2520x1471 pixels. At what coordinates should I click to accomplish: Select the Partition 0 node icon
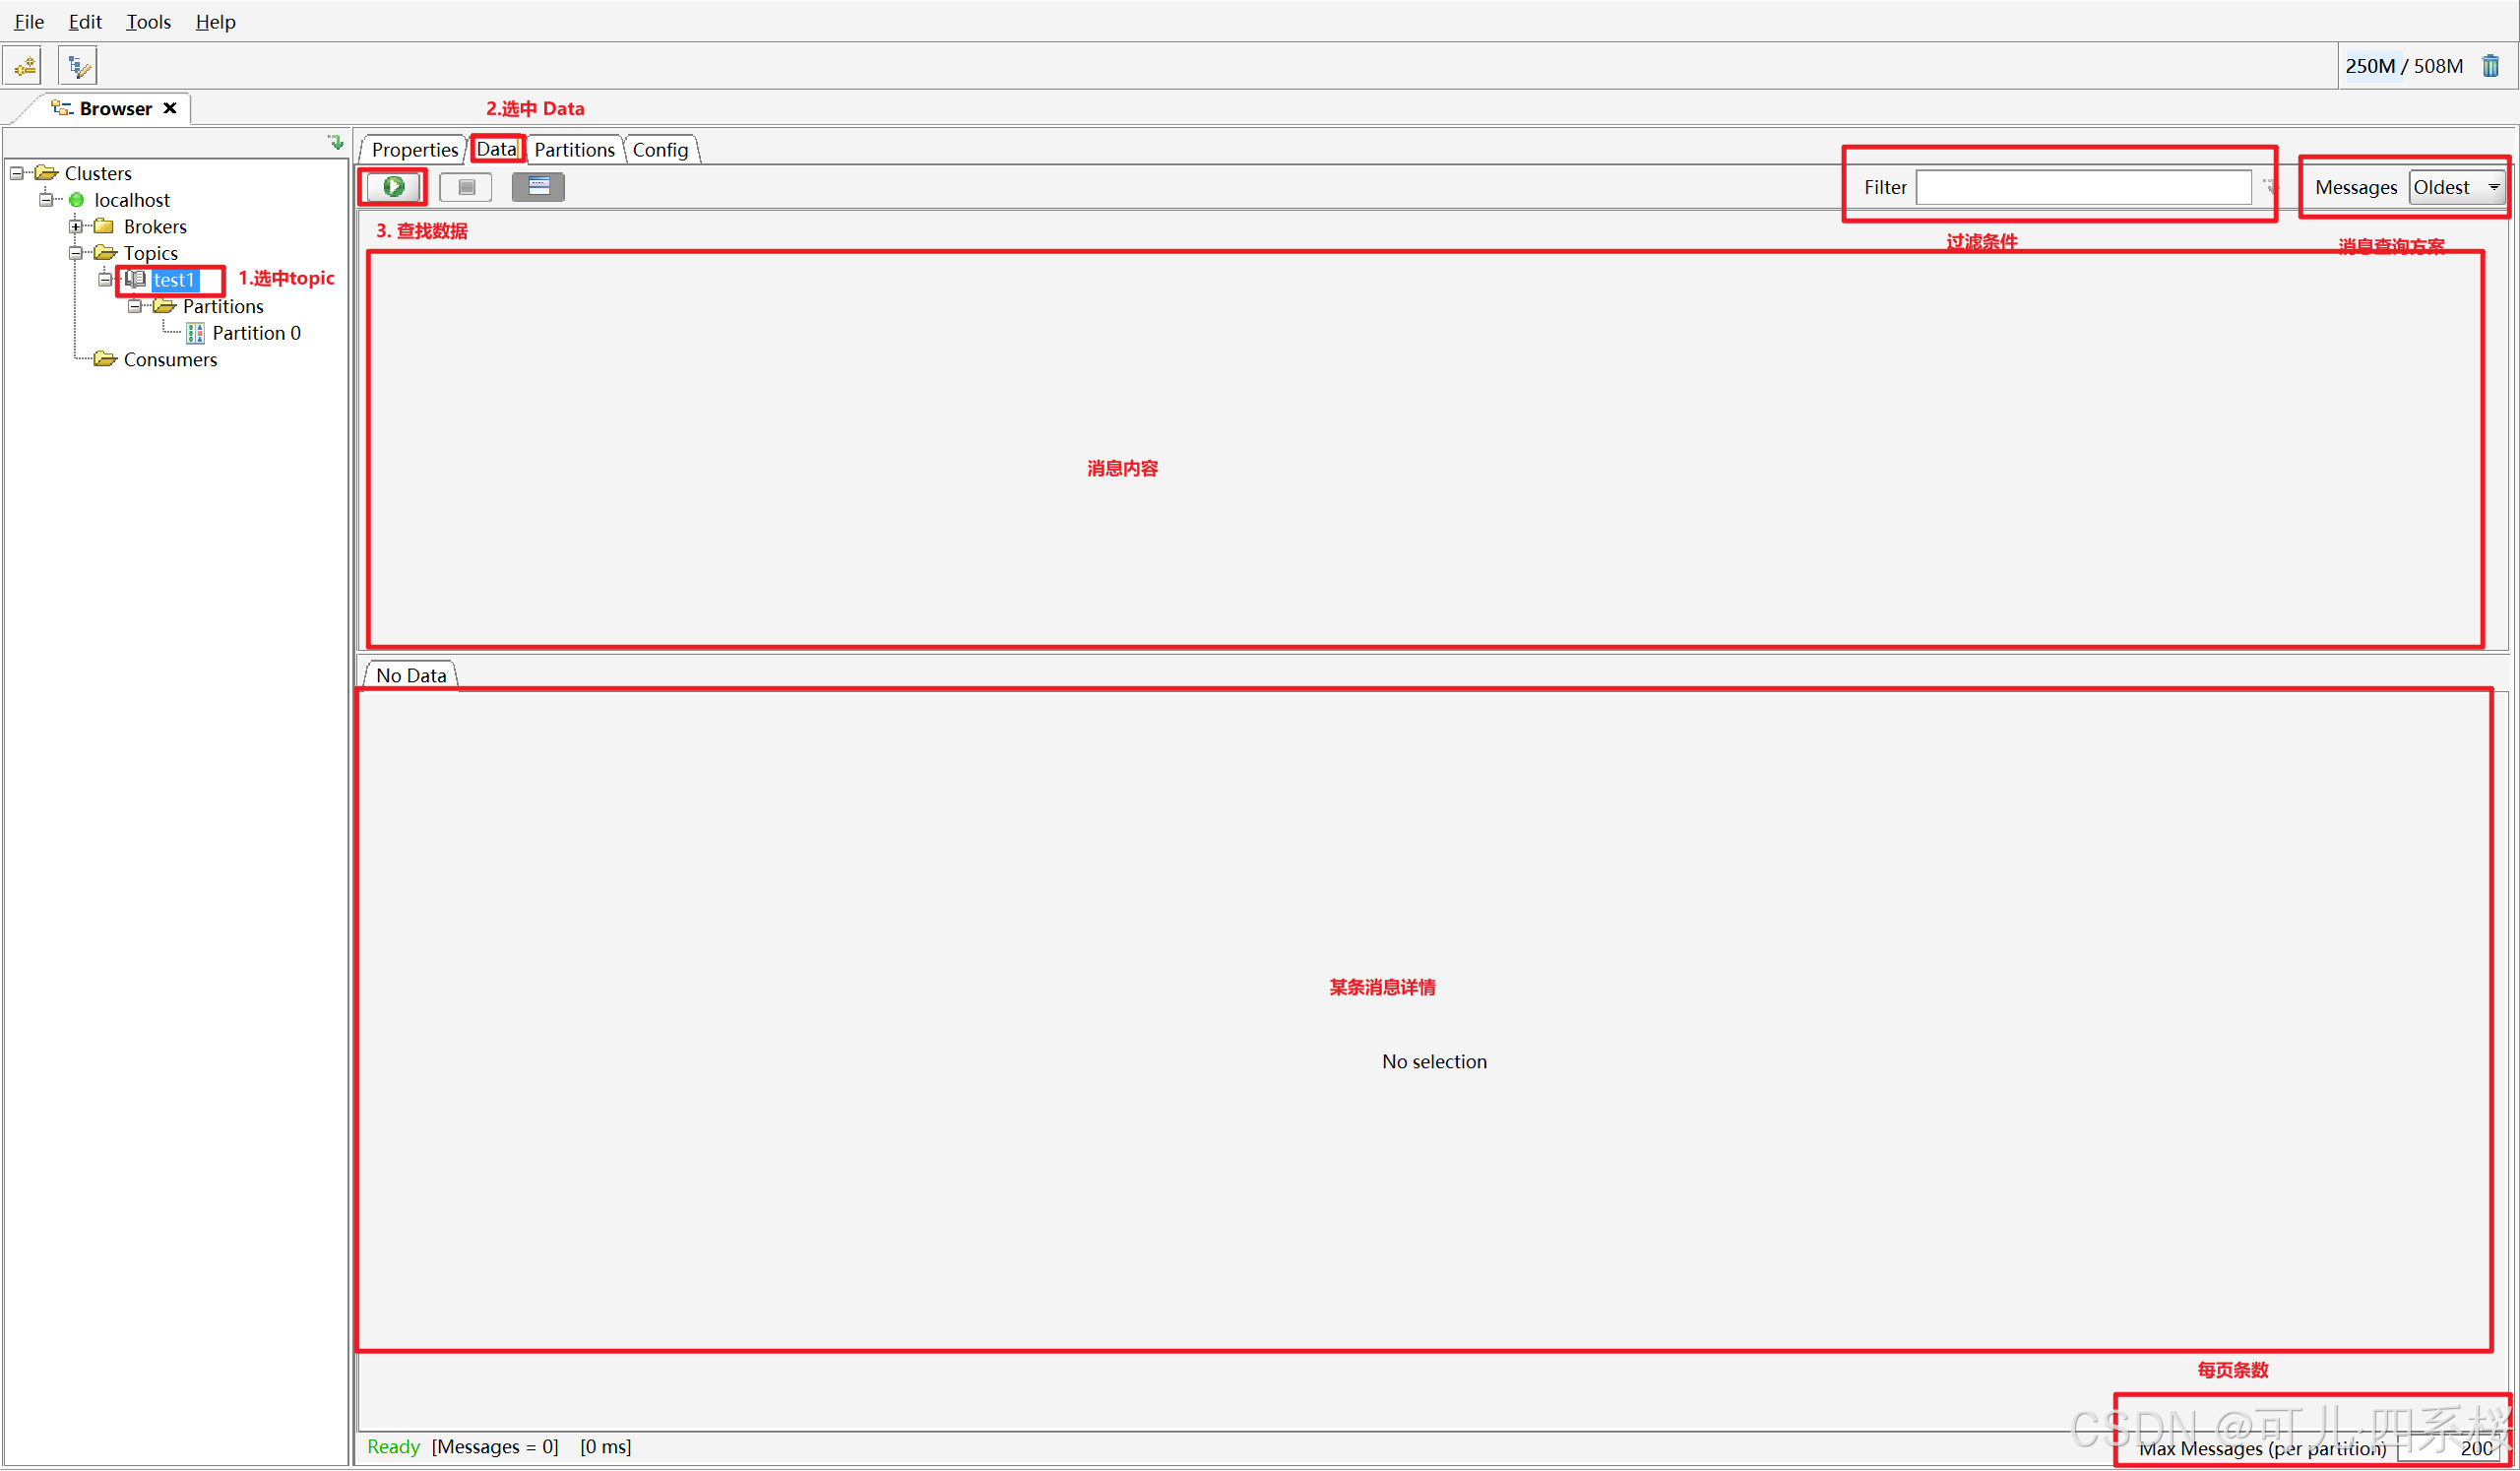[x=196, y=333]
